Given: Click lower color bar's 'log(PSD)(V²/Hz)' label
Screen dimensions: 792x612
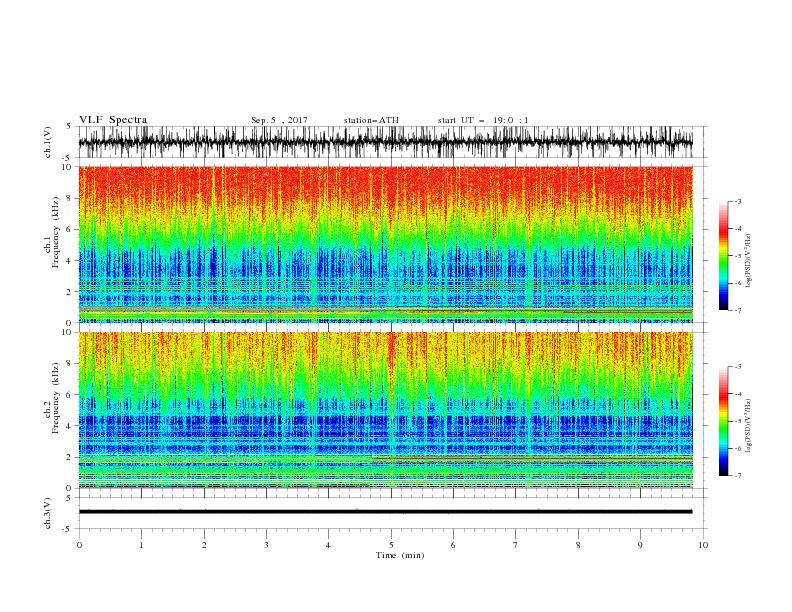Looking at the screenshot, I should 748,426.
